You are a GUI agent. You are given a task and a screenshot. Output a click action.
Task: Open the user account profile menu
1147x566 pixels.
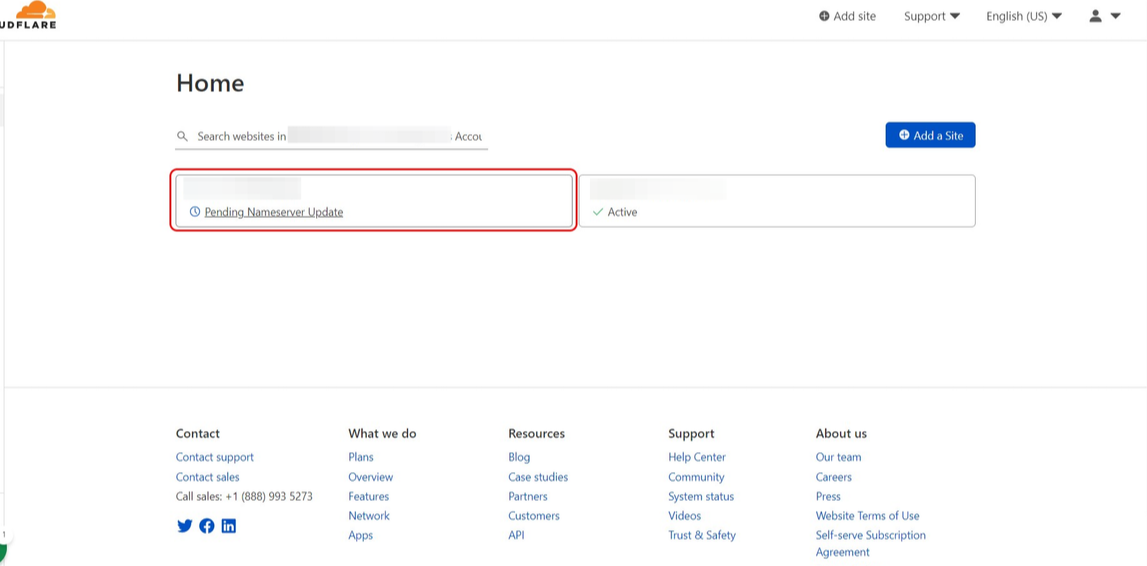click(1104, 16)
